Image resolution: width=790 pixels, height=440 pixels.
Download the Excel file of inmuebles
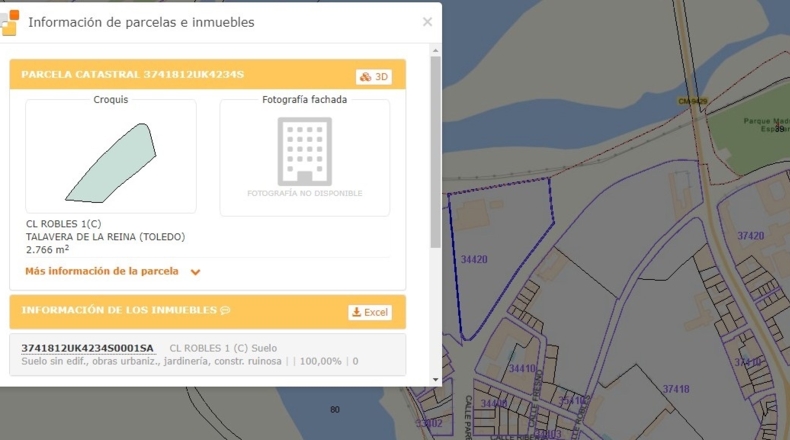pos(370,312)
